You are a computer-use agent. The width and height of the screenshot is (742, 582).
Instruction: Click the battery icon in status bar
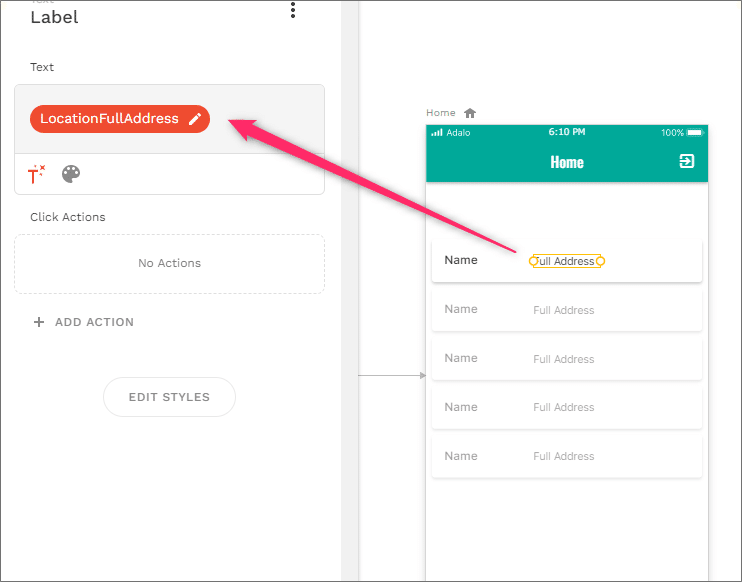pyautogui.click(x=695, y=132)
